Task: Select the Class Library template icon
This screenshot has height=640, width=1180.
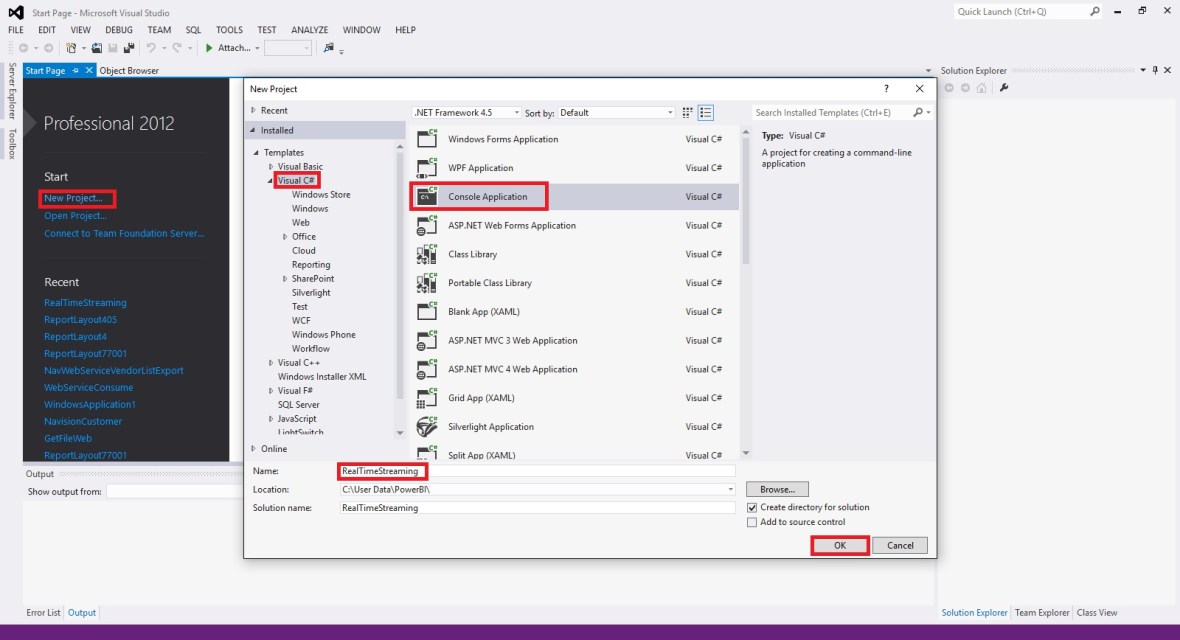Action: [x=427, y=253]
